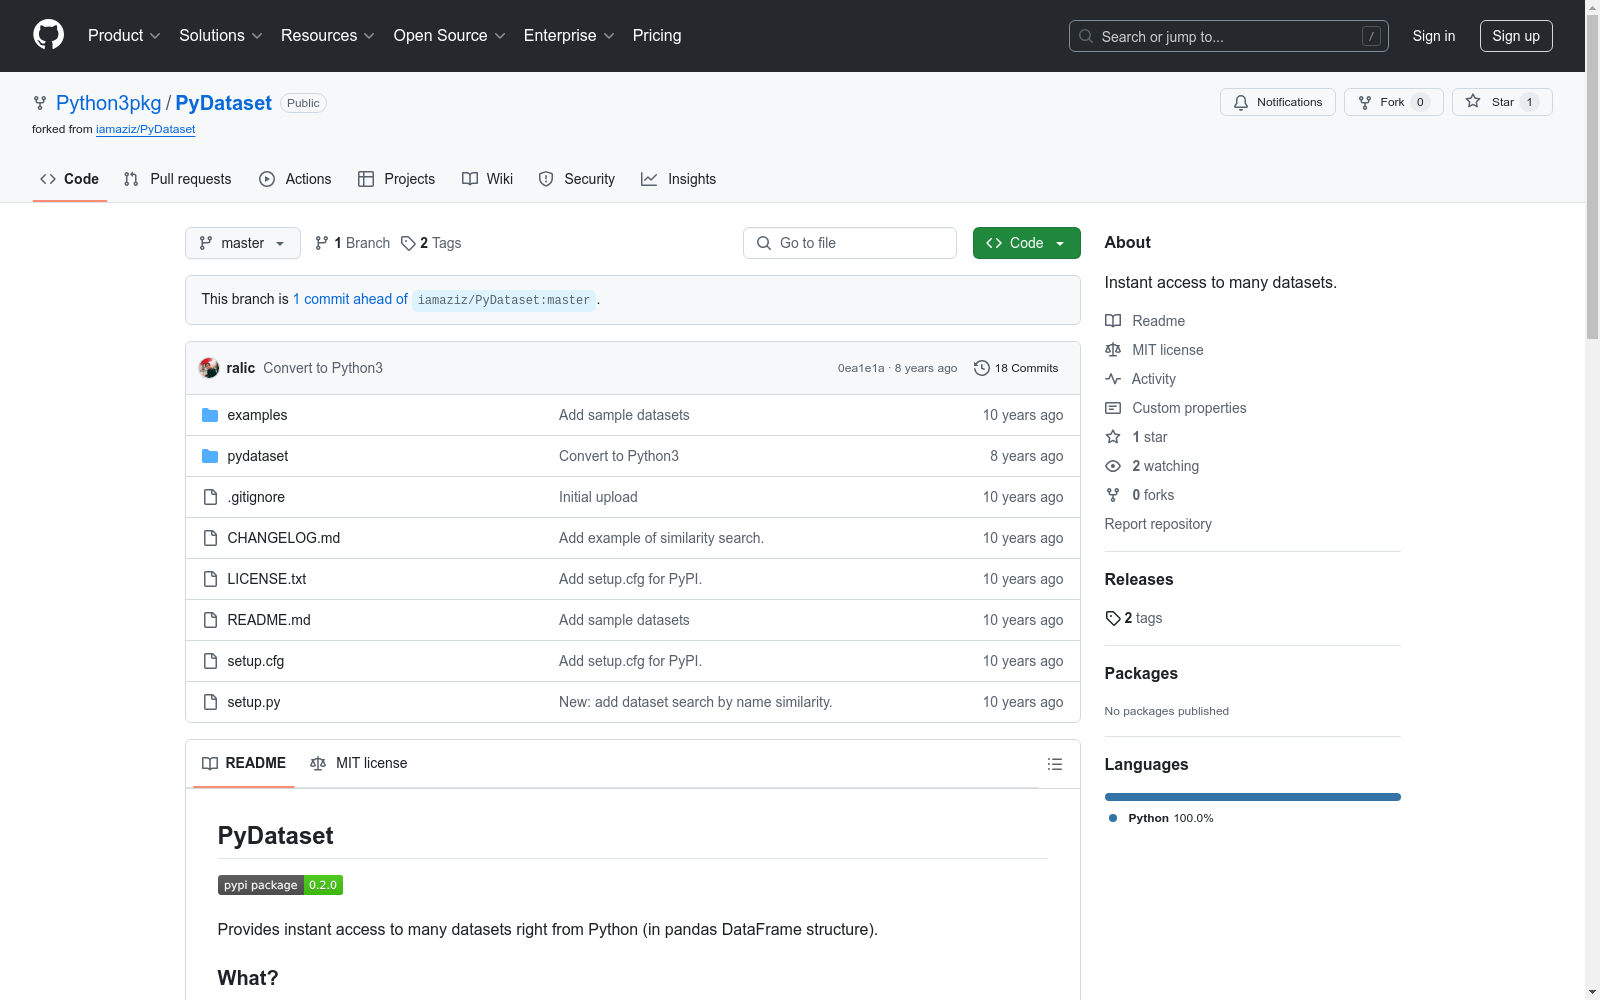View 18 Commits history
The image size is (1600, 1000).
coord(1016,368)
